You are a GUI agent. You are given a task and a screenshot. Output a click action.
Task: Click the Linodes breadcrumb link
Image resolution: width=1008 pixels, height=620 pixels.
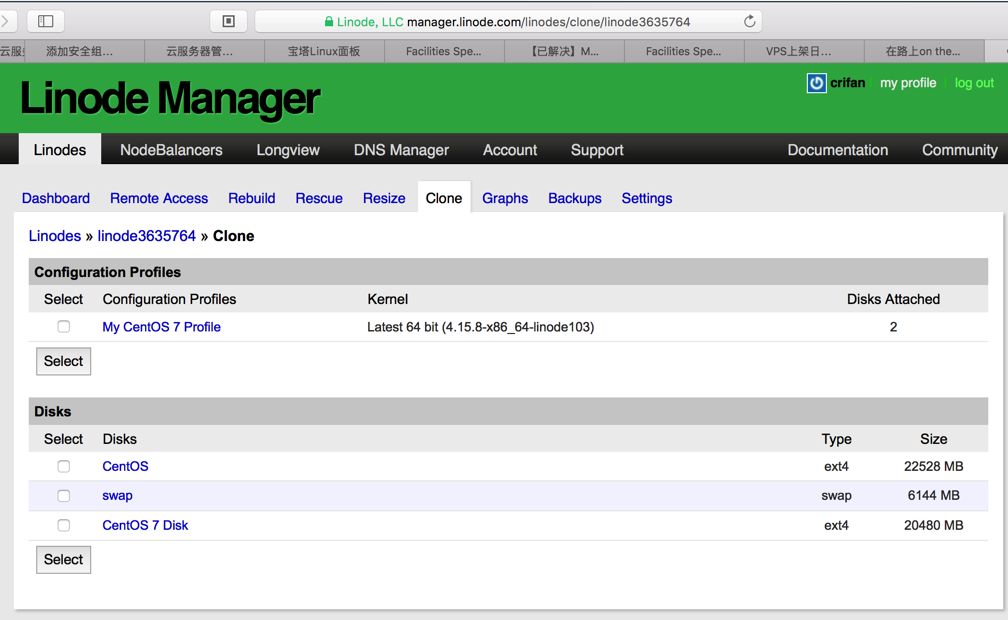coord(55,236)
